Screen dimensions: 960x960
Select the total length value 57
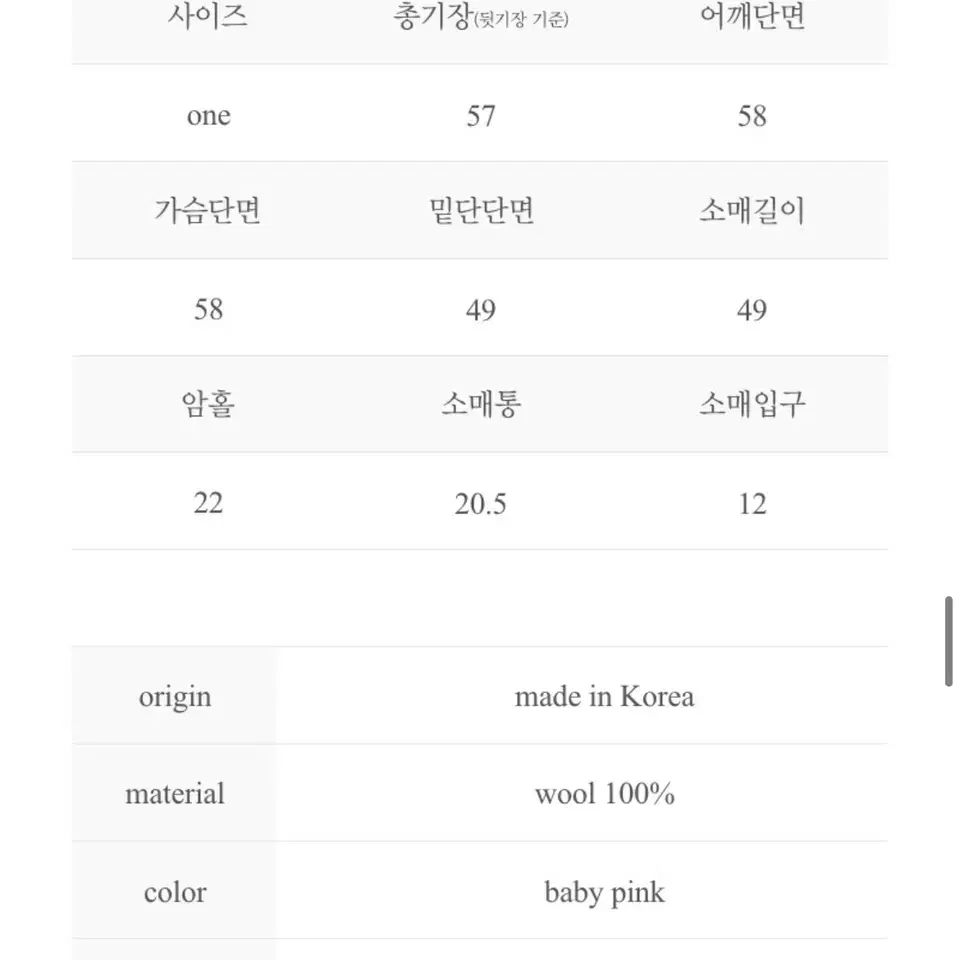pos(481,116)
